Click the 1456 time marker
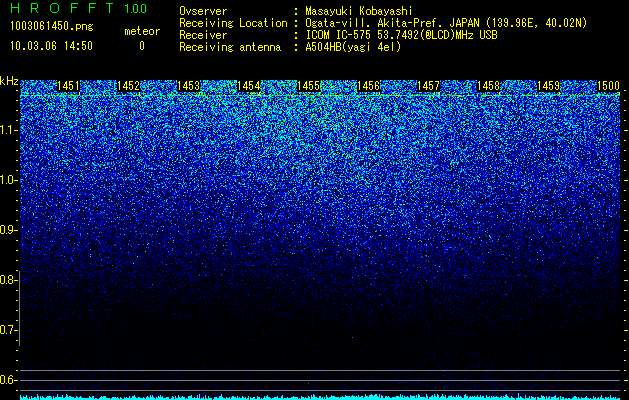Screen dimensions: 629x400 click(368, 86)
